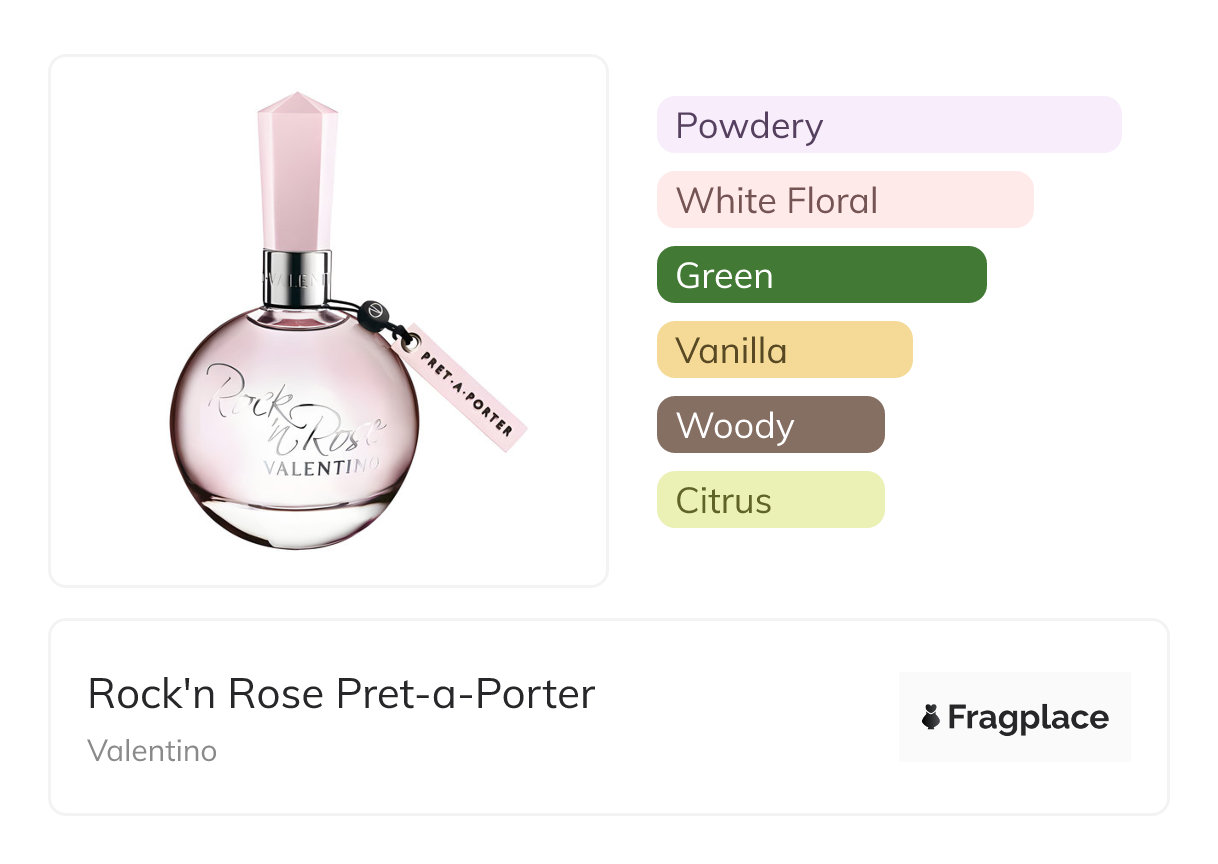Click the clear glass base of the bottle
The width and height of the screenshot is (1218, 864).
293,520
